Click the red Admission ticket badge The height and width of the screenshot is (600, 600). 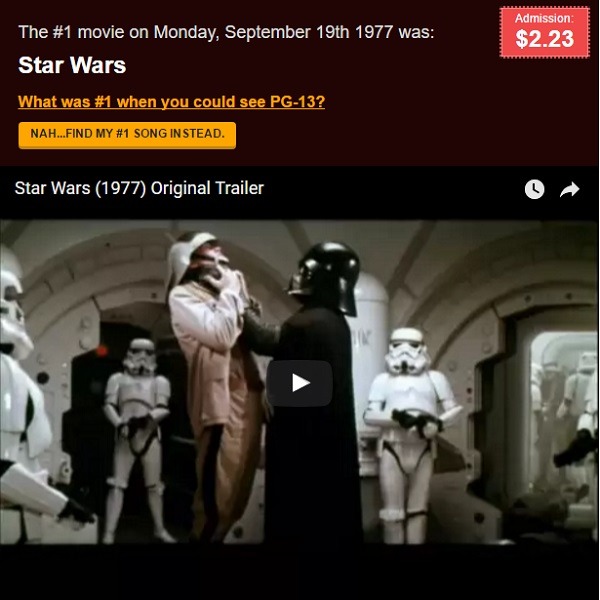coord(544,32)
